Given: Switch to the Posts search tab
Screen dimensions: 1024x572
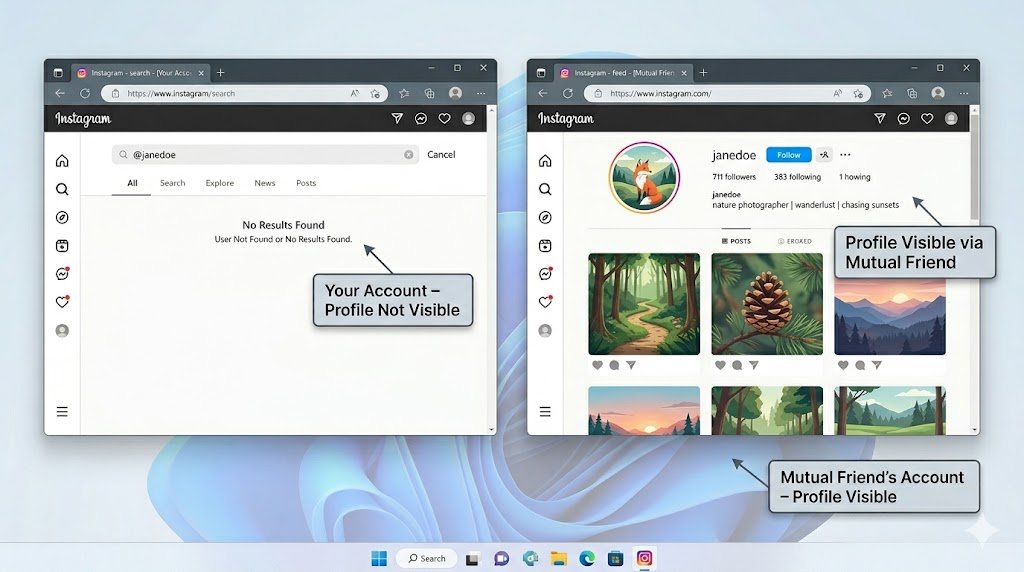Looking at the screenshot, I should (x=306, y=183).
